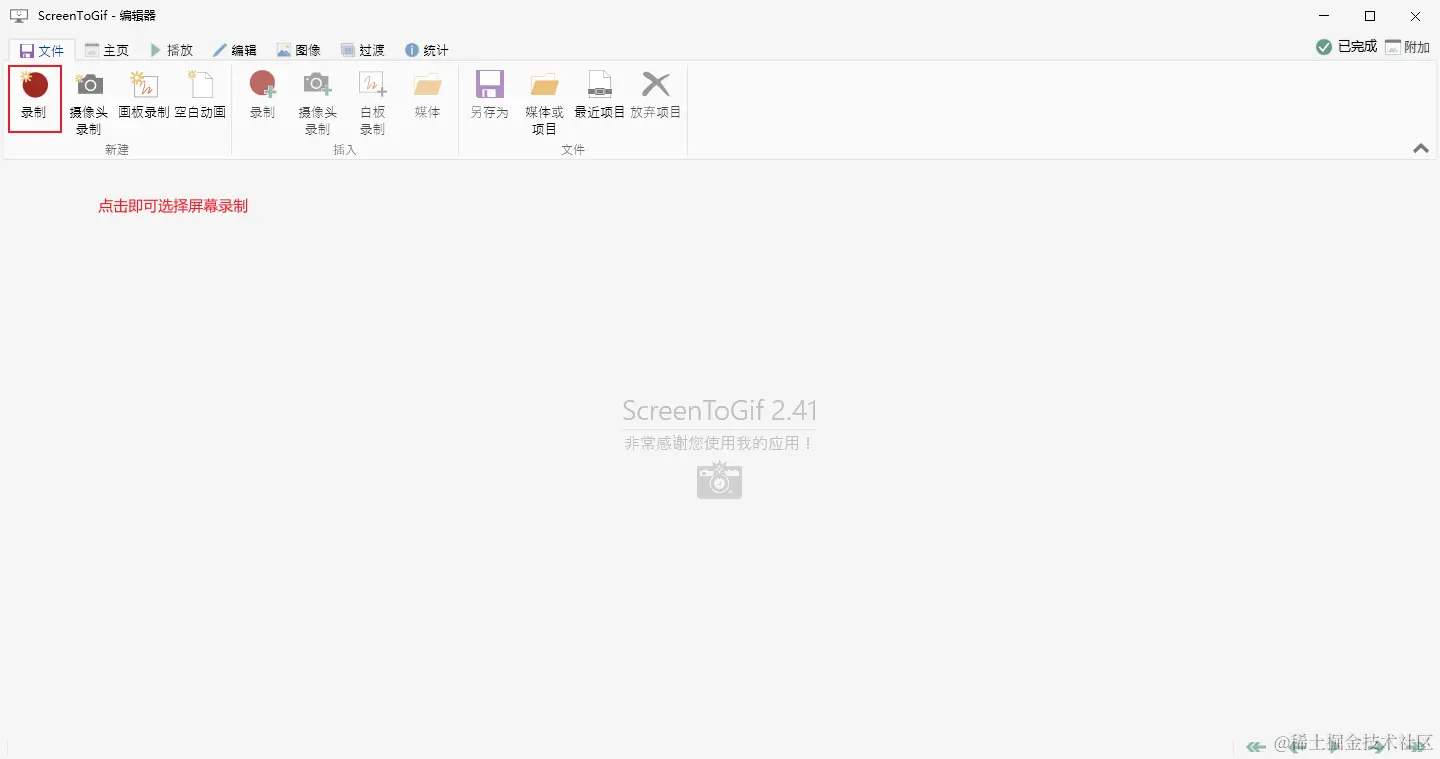Click 放弃项目 discard project
The image size is (1440, 759).
[655, 98]
